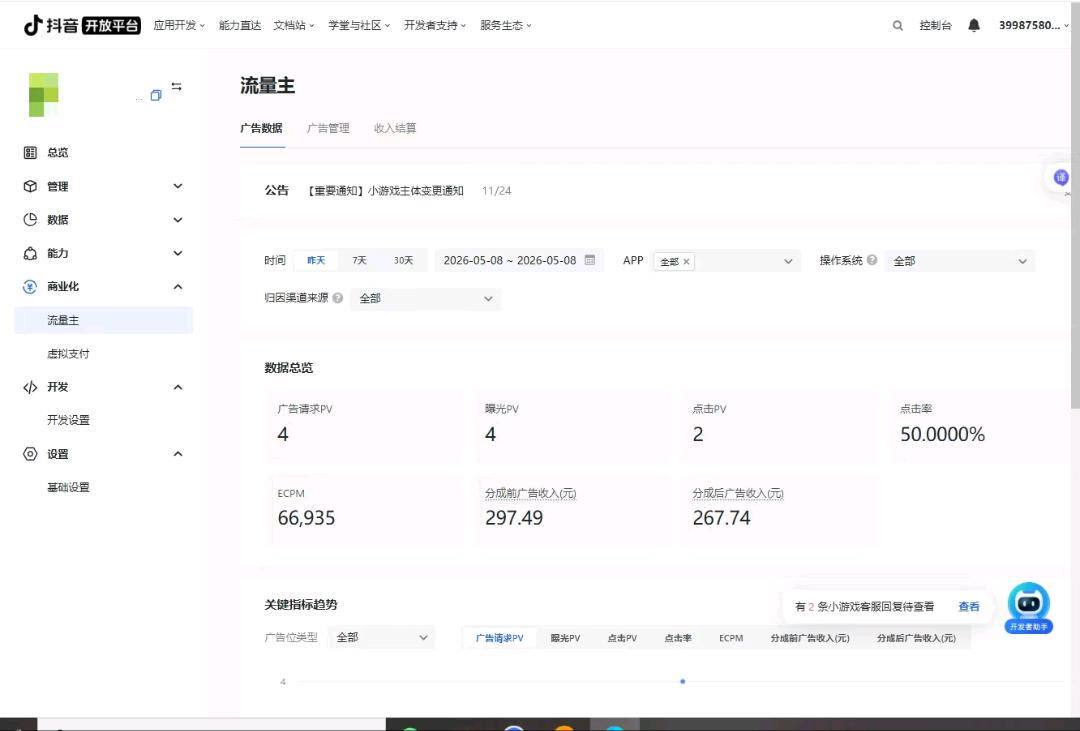The image size is (1080, 731).
Task: Open the 归因渠道来源 dropdown
Action: coord(426,298)
